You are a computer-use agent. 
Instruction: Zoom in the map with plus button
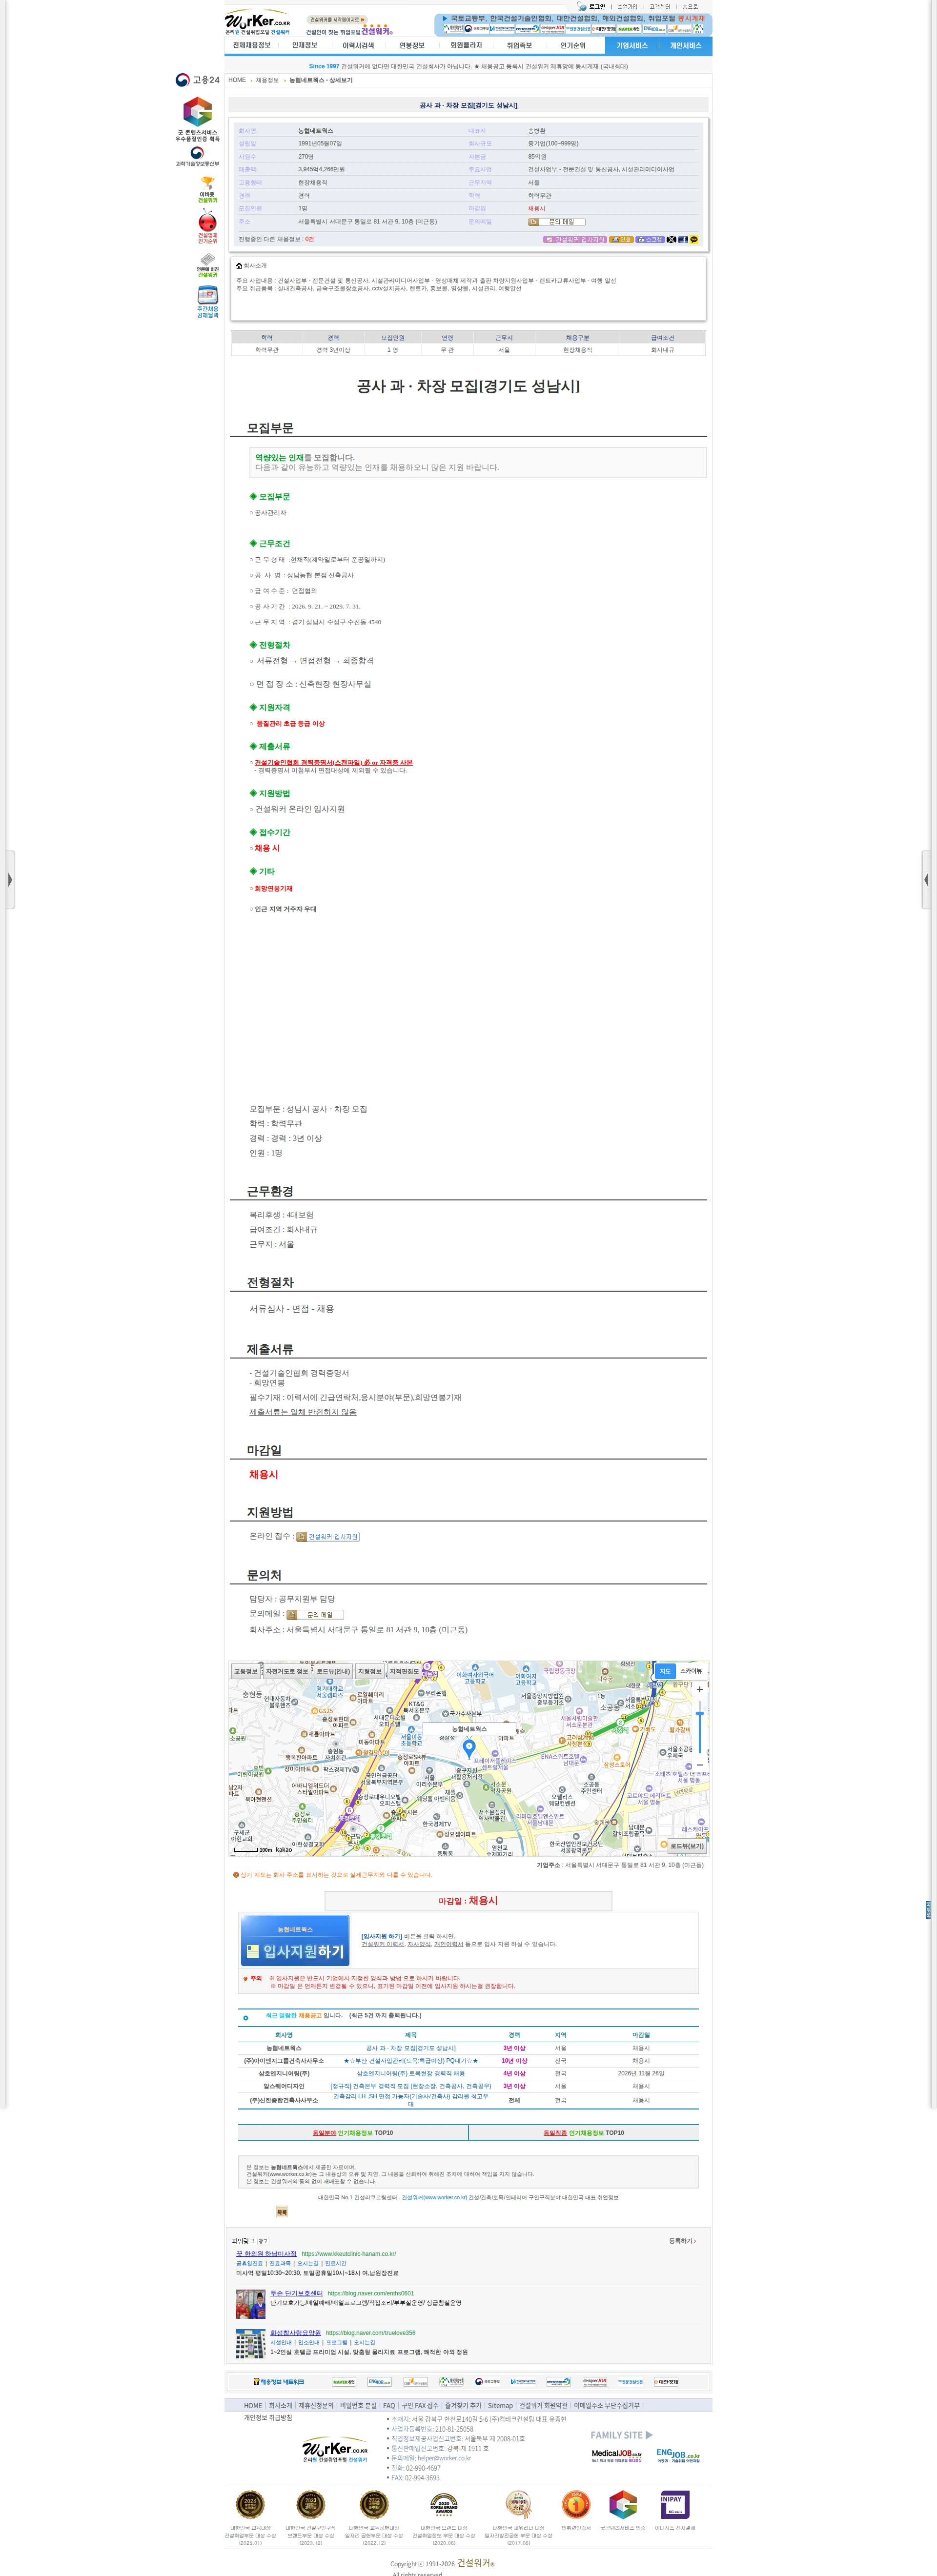click(699, 1689)
